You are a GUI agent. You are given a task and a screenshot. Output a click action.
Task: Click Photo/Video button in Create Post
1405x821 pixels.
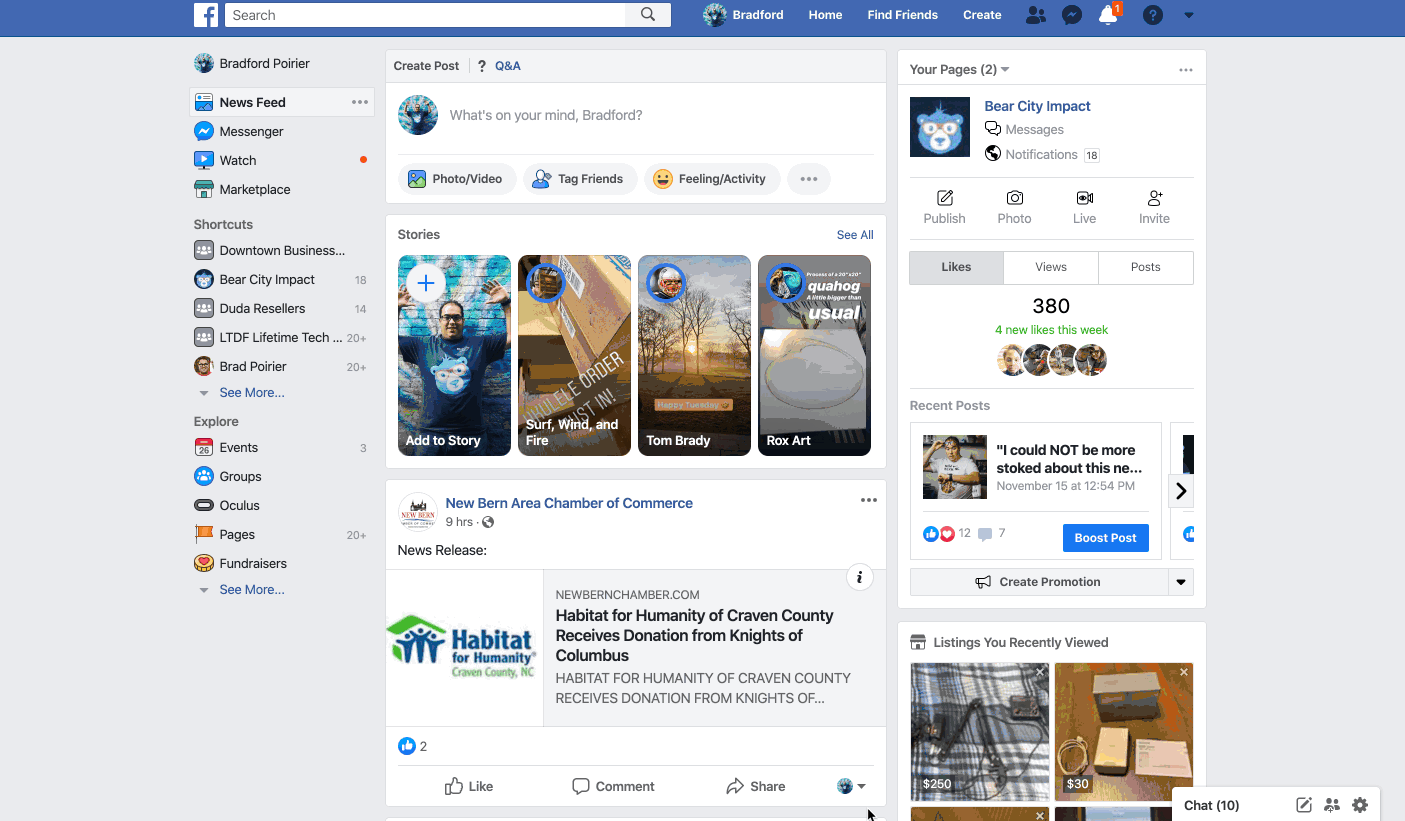[457, 179]
